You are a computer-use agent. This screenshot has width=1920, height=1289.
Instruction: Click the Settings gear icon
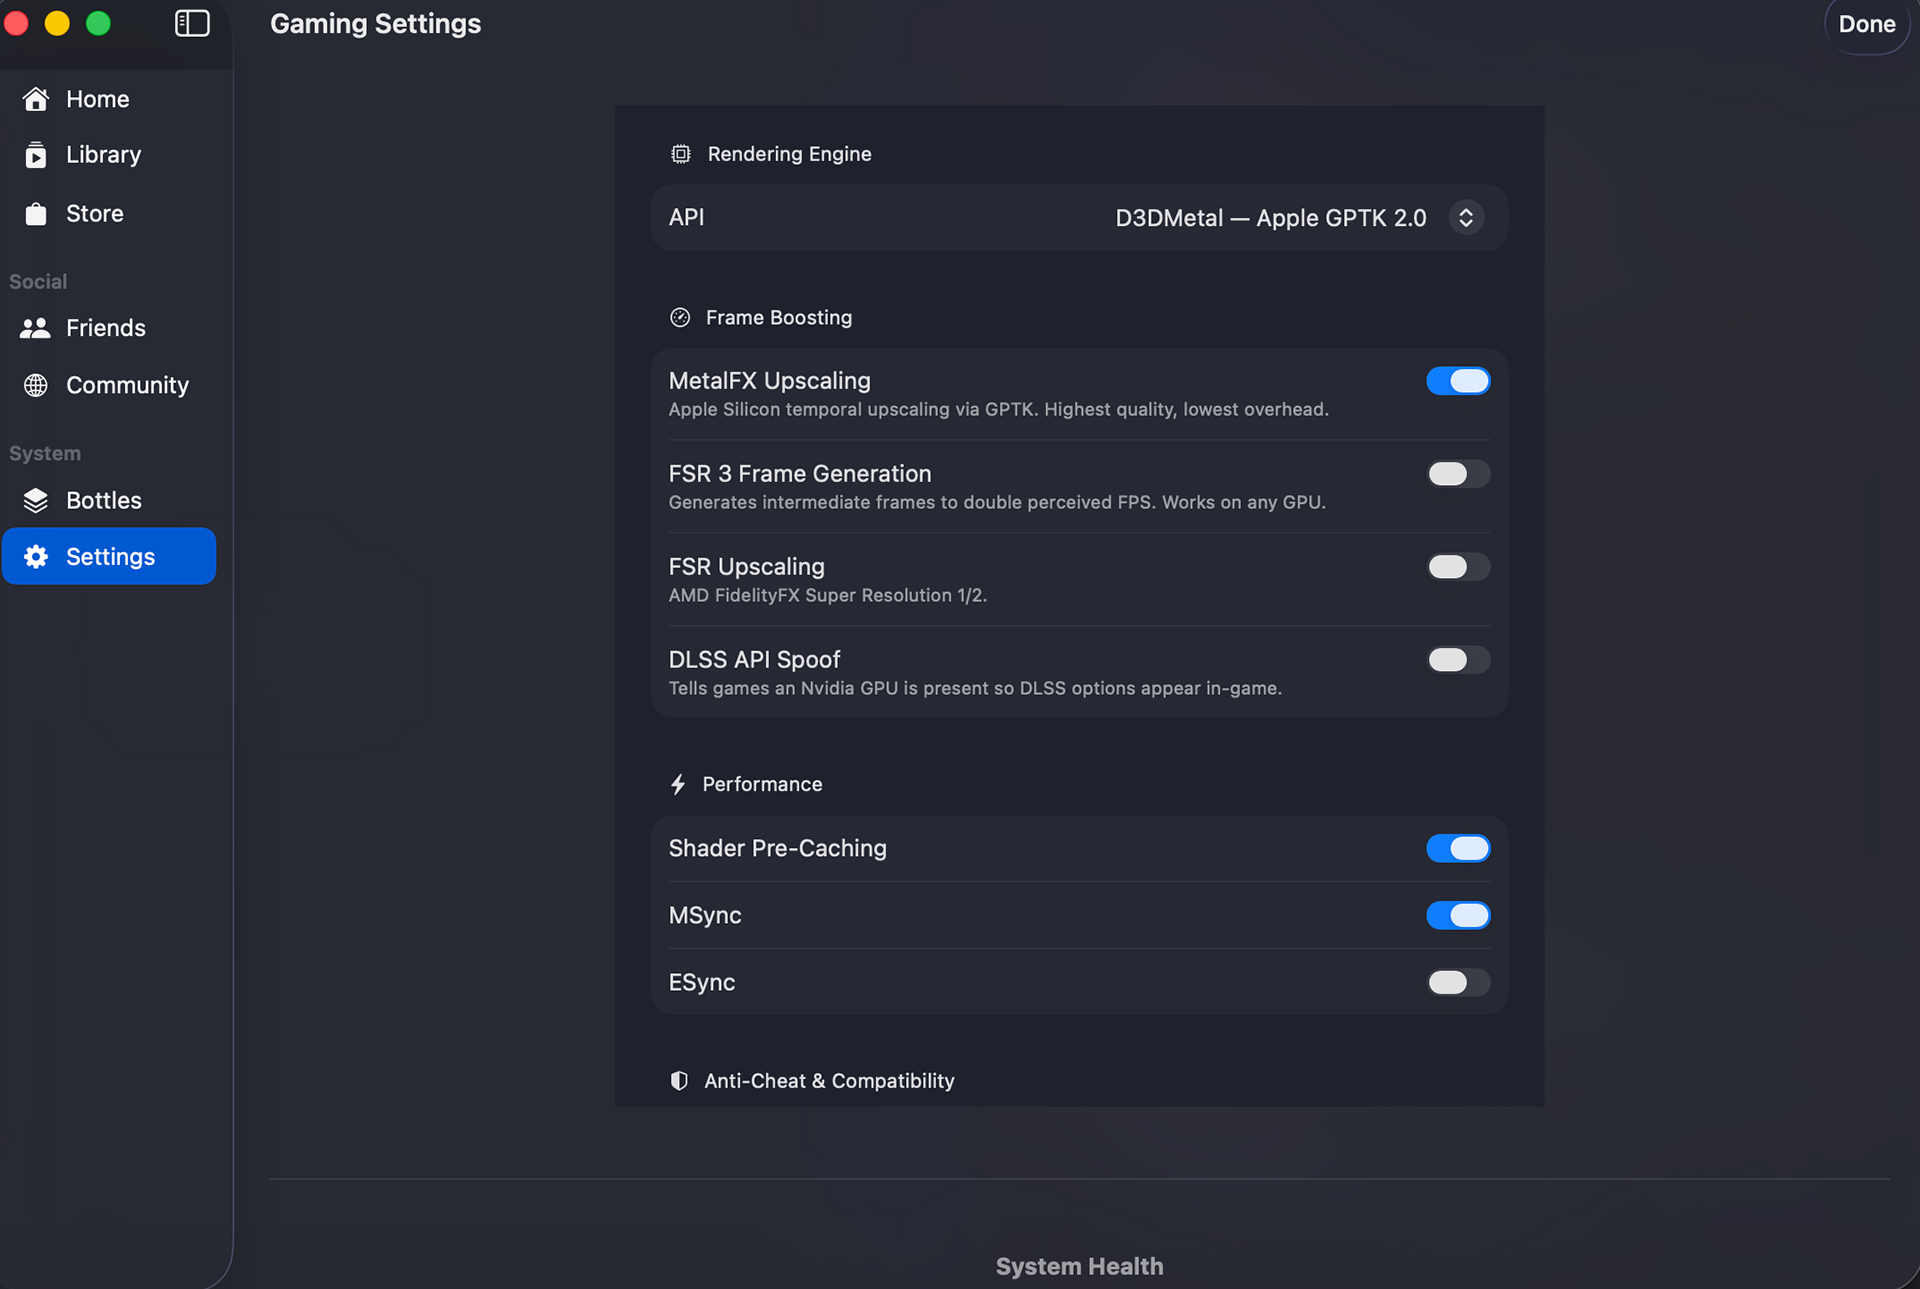click(36, 557)
